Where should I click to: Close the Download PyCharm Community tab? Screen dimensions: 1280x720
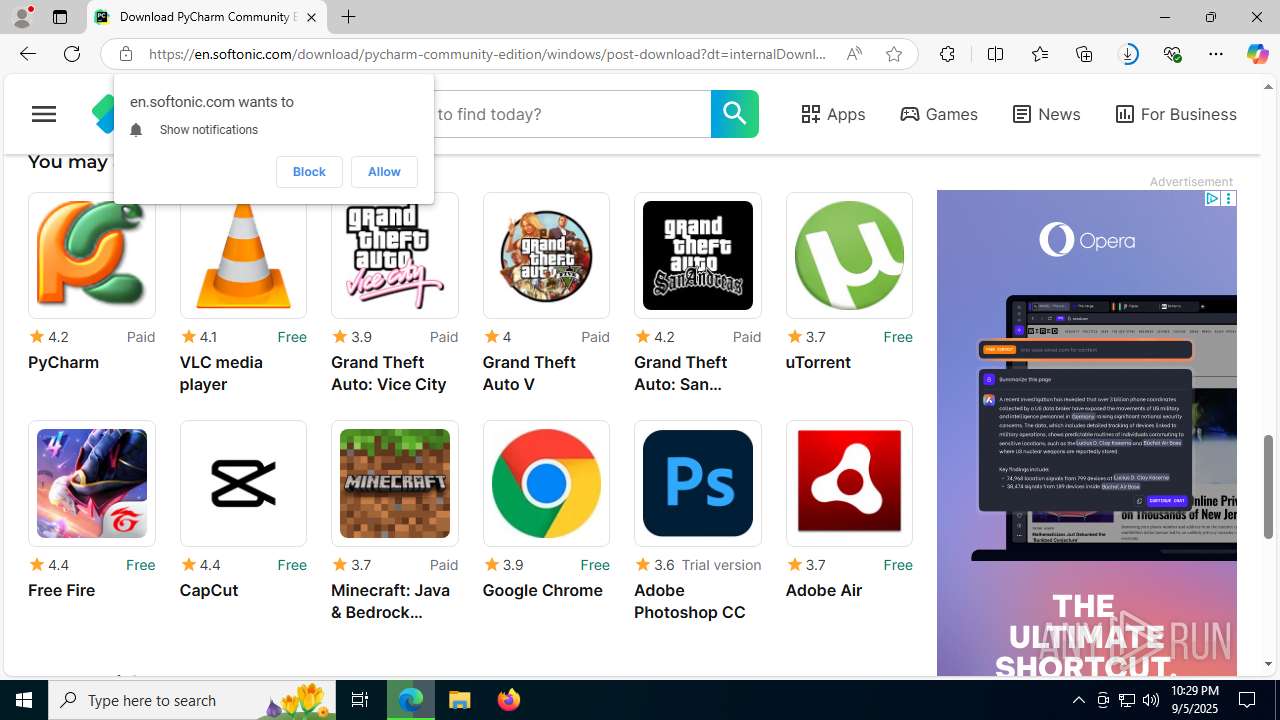click(311, 17)
